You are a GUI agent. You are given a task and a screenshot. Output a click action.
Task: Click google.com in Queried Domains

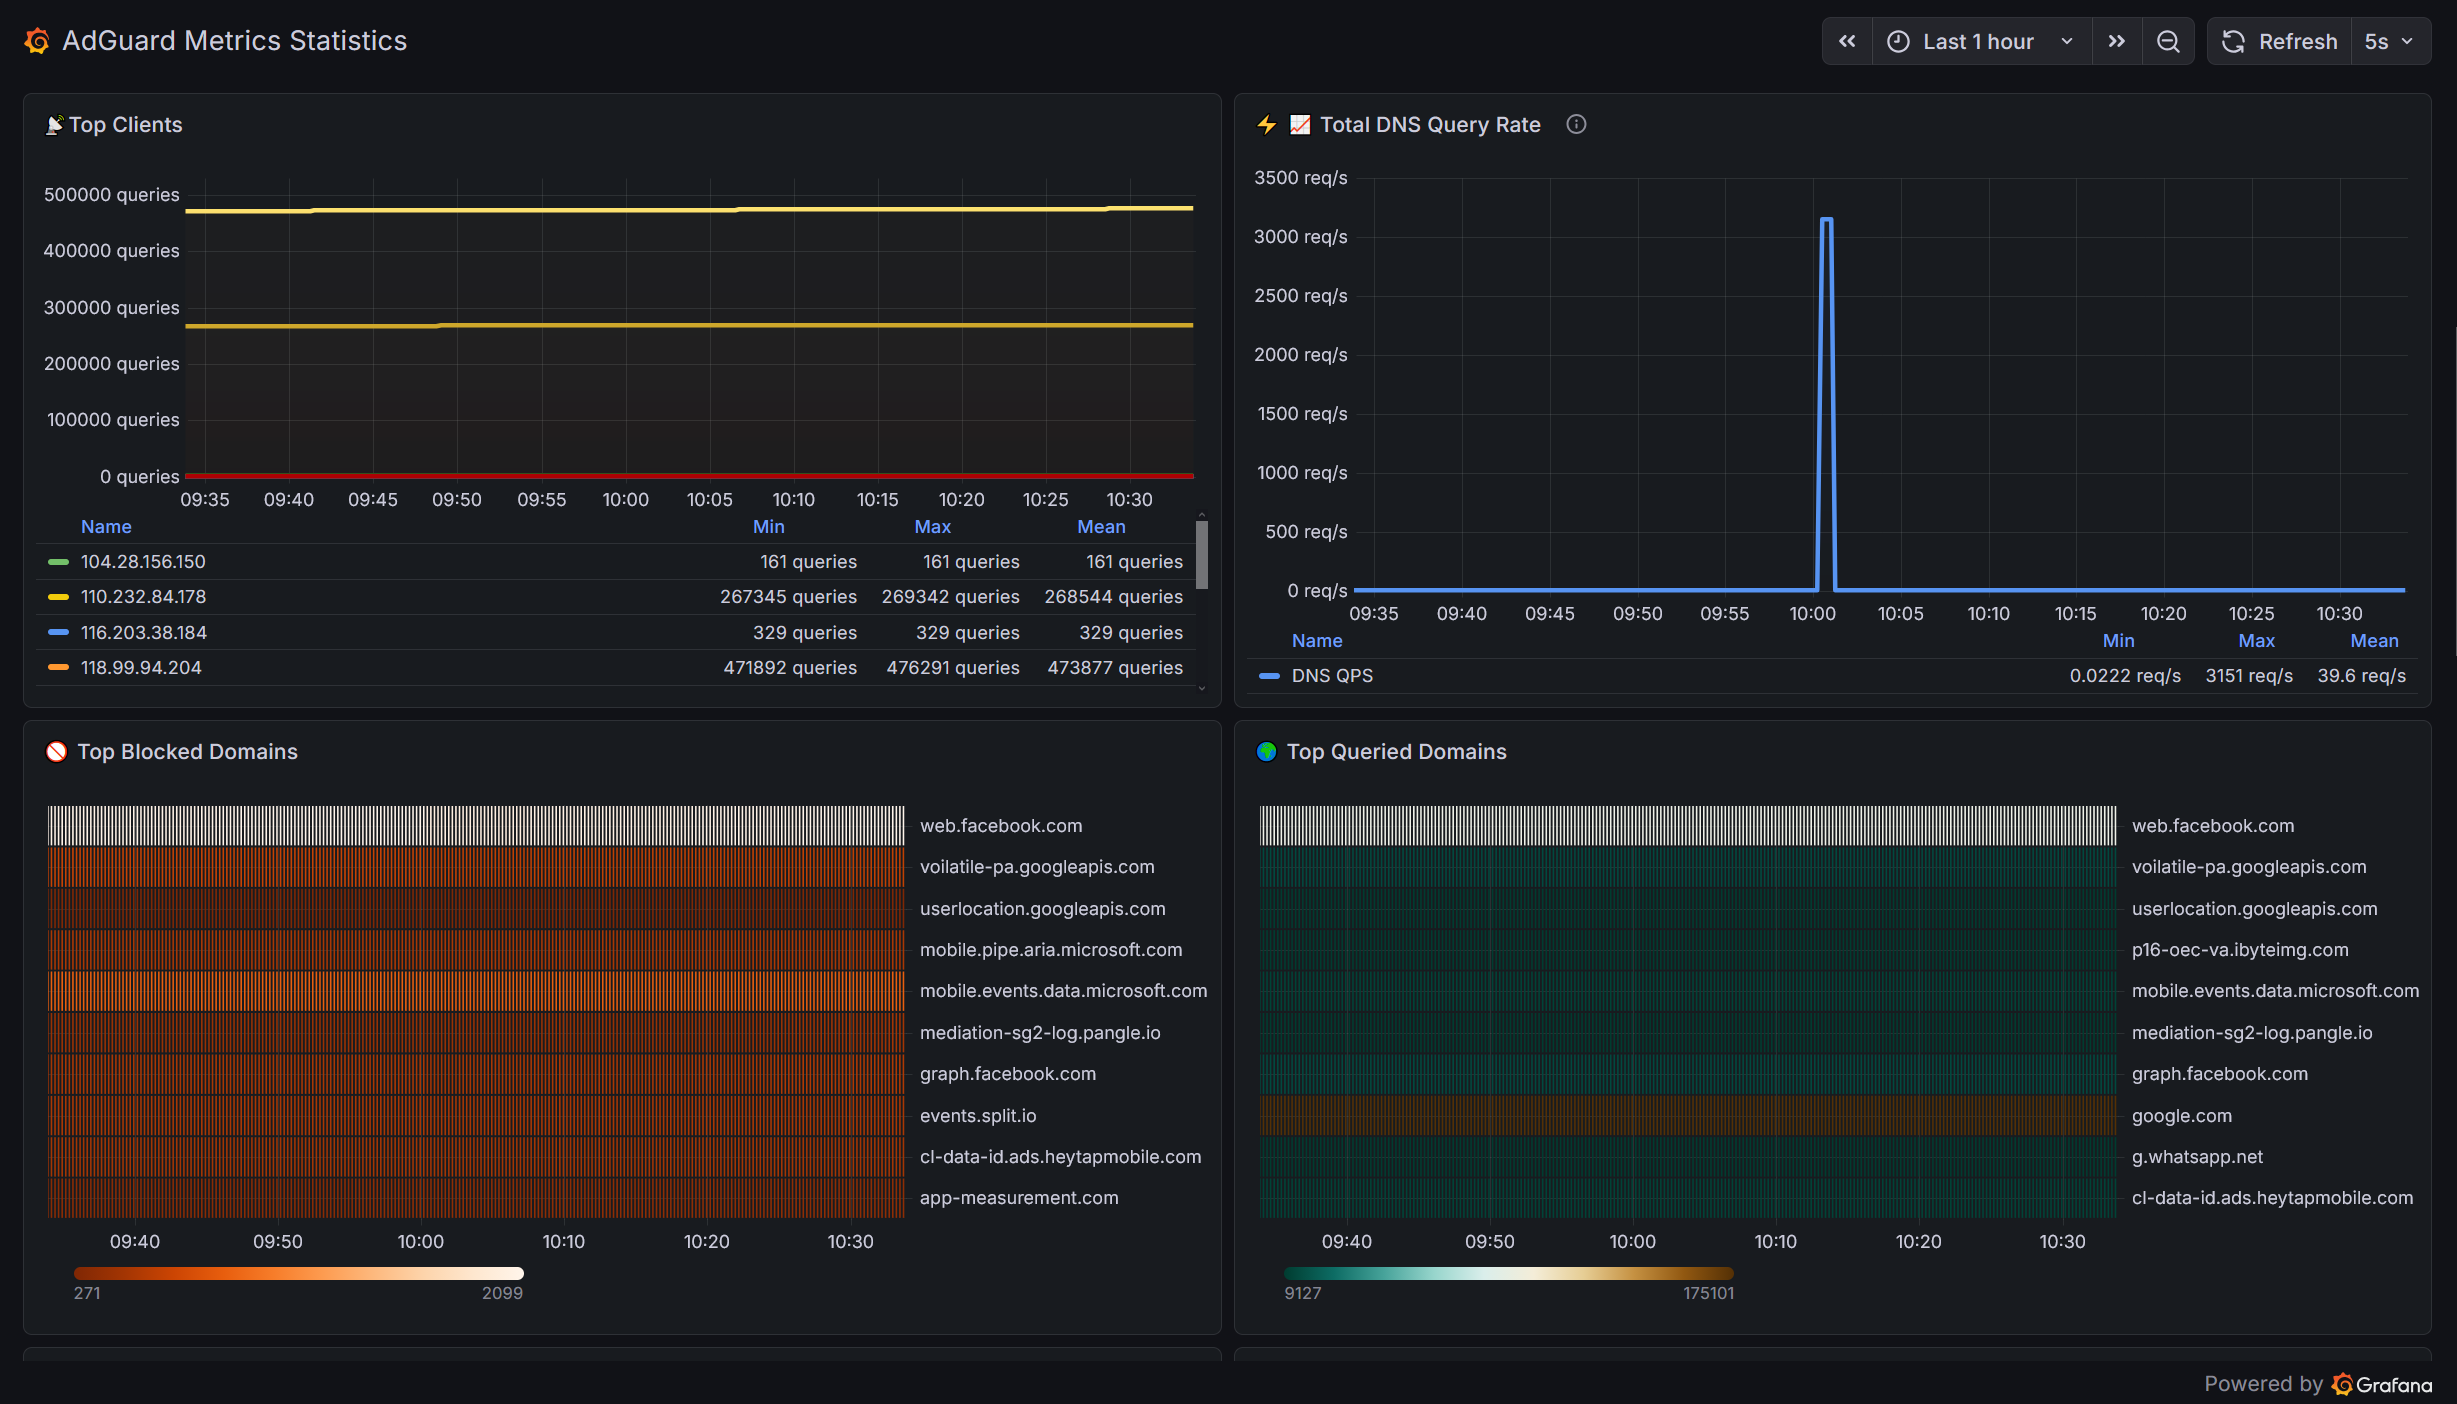point(2181,1115)
